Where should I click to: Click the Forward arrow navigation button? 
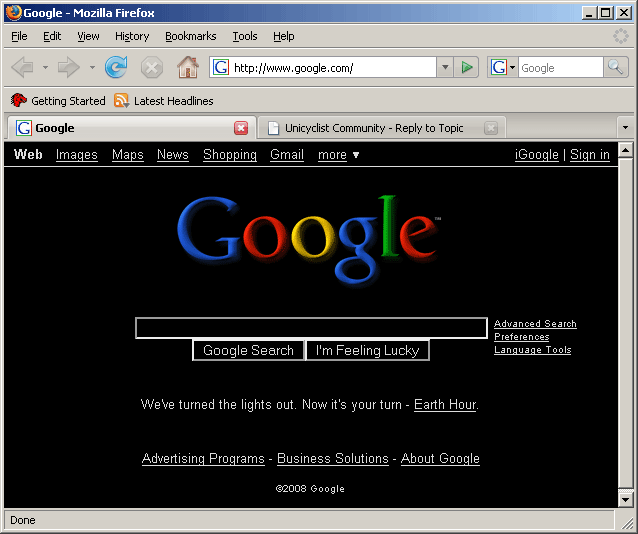pos(68,67)
